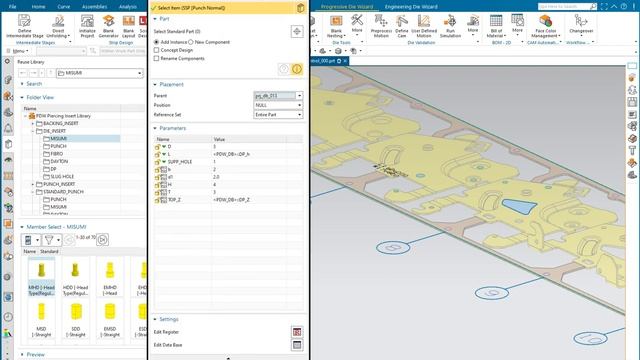The height and width of the screenshot is (360, 640).
Task: Click Preprocess Motion icon
Action: [x=381, y=21]
